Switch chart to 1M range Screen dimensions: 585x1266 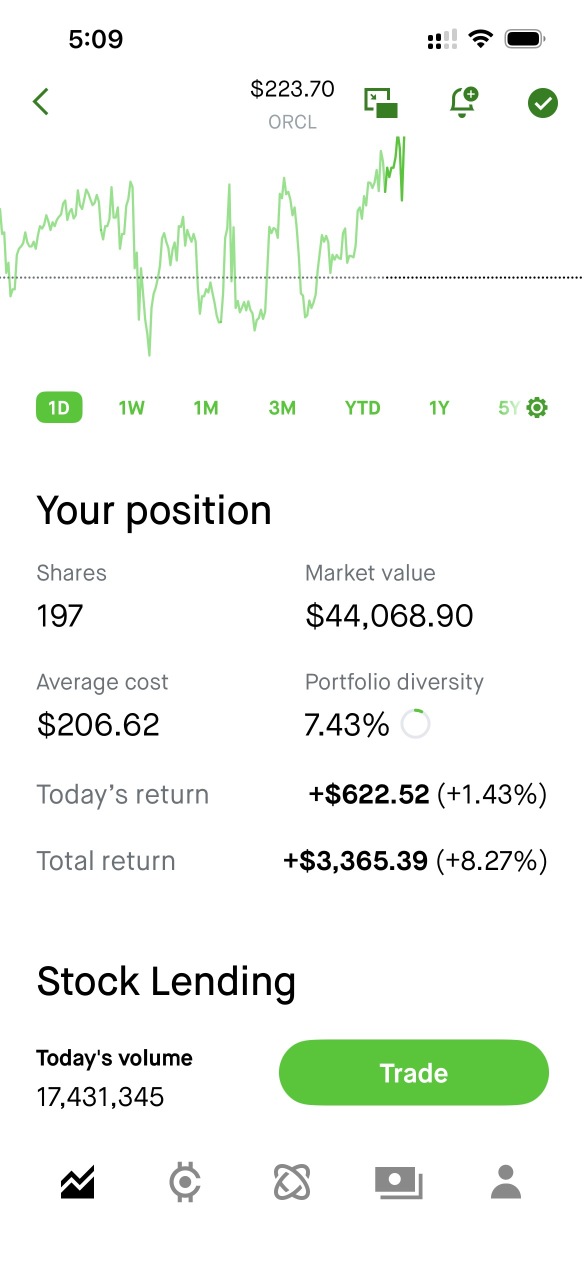pyautogui.click(x=206, y=408)
